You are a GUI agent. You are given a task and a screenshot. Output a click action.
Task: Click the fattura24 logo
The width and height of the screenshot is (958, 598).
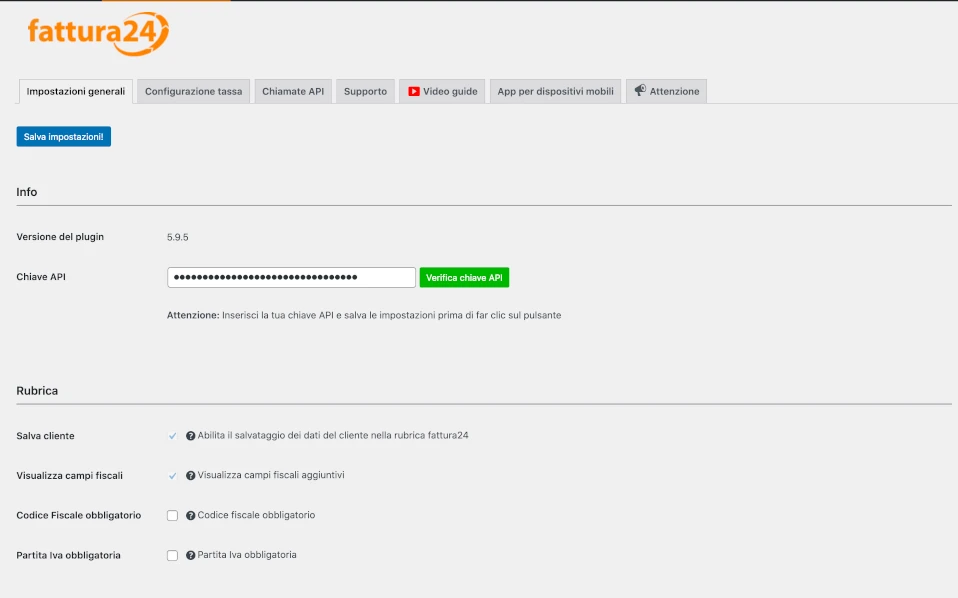(x=98, y=34)
